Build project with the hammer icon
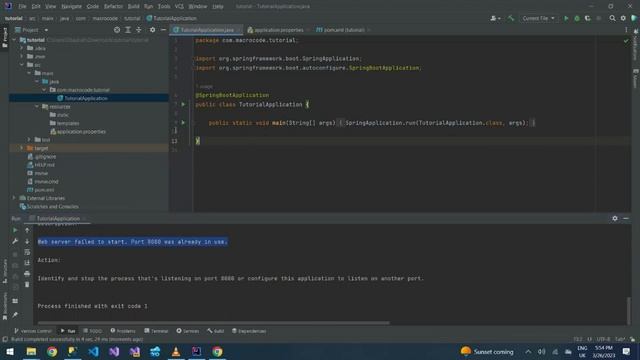The height and width of the screenshot is (360, 640). point(511,18)
